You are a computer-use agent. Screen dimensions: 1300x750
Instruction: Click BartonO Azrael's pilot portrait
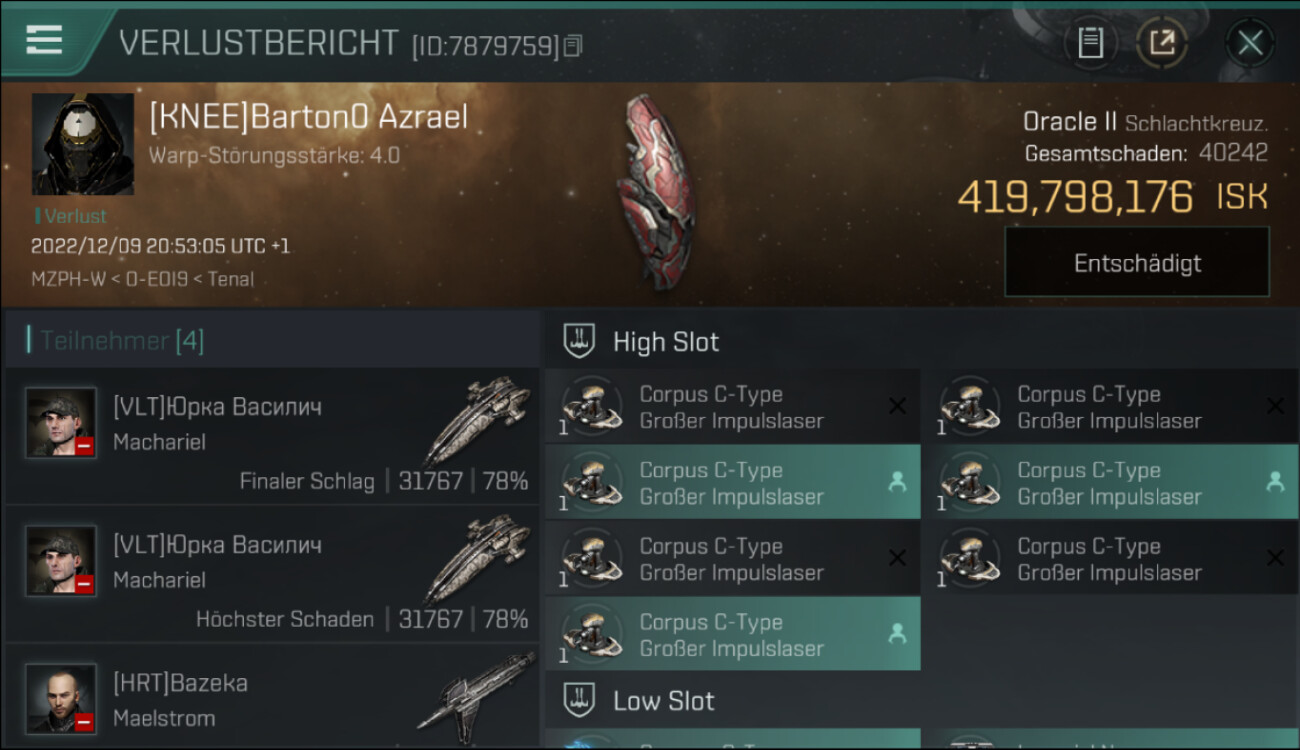pos(83,144)
